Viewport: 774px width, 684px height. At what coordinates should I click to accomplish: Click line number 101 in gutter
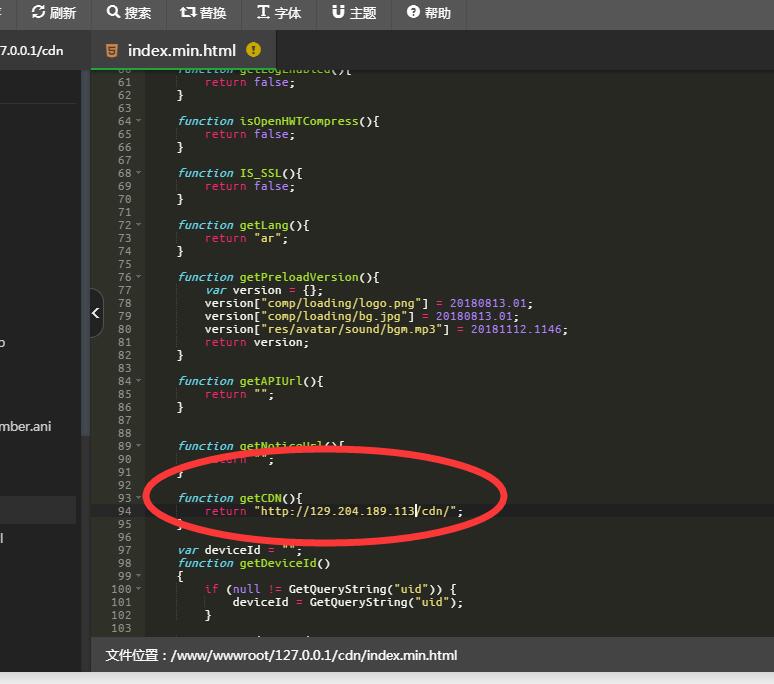point(121,602)
